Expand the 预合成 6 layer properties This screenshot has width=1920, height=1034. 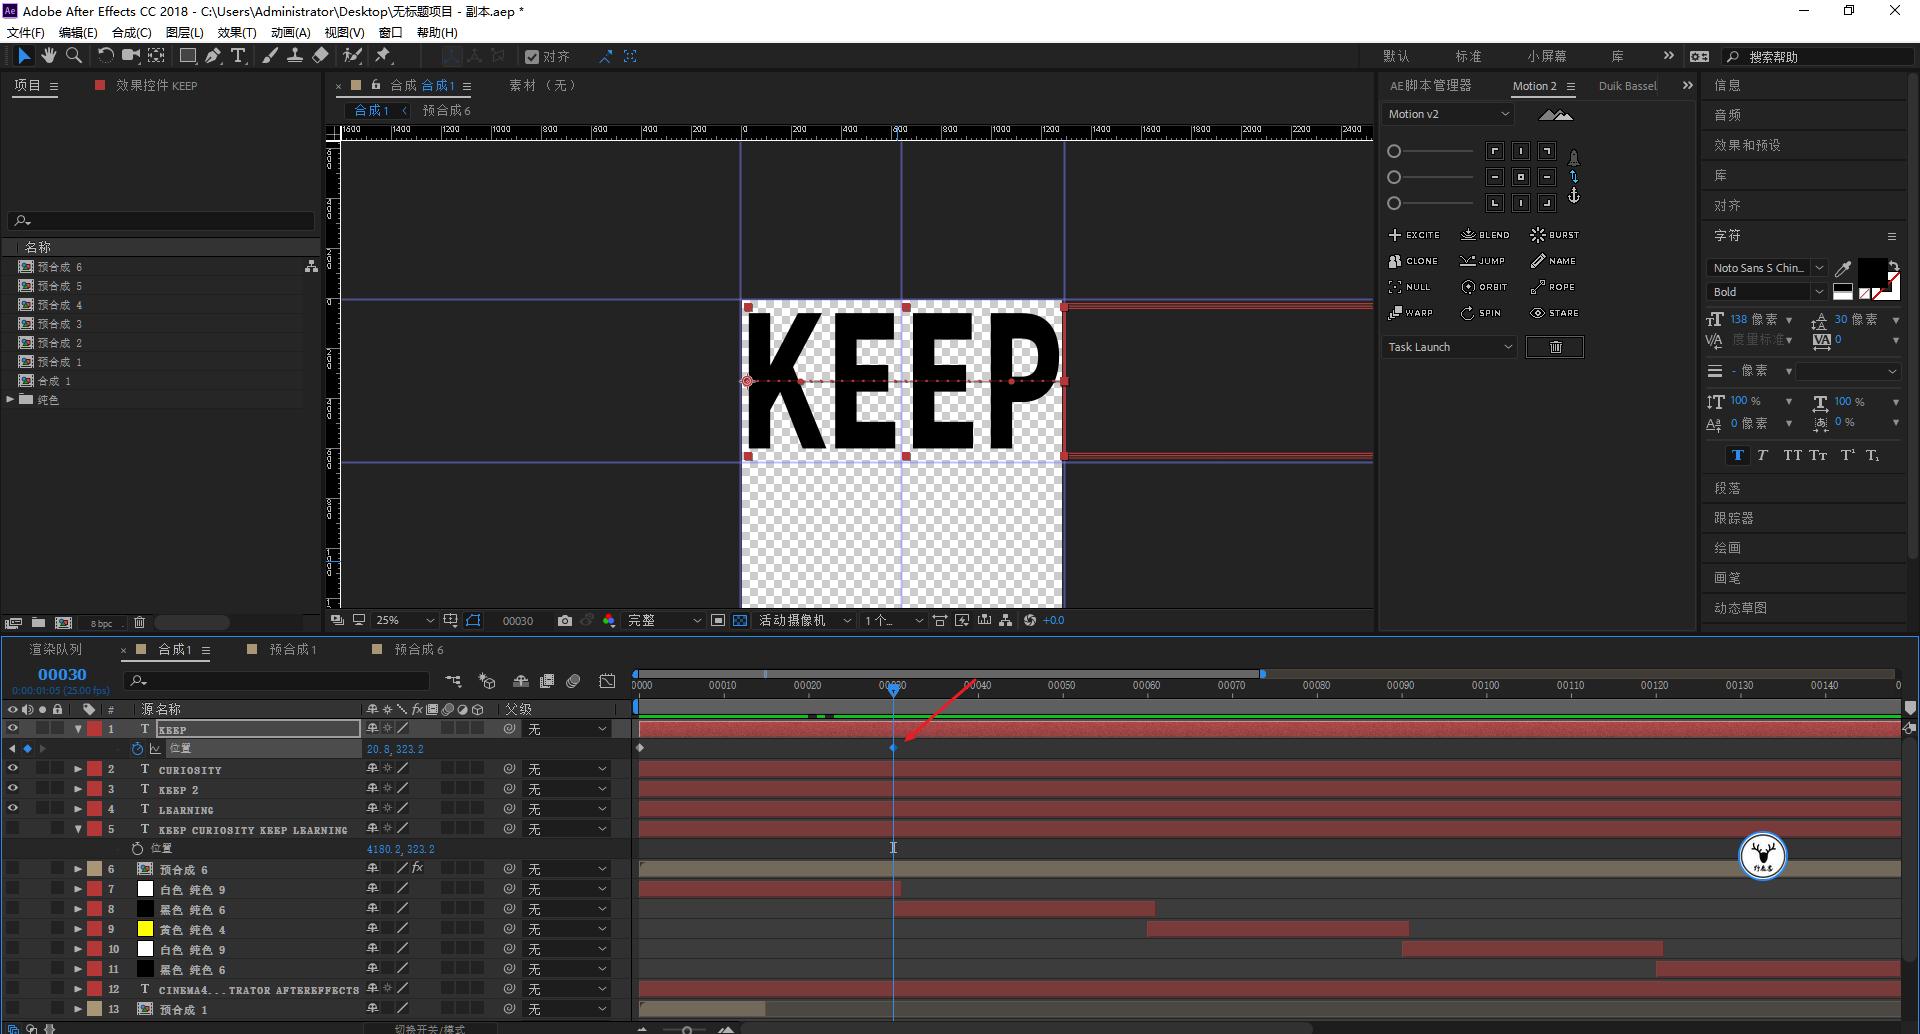(x=78, y=869)
